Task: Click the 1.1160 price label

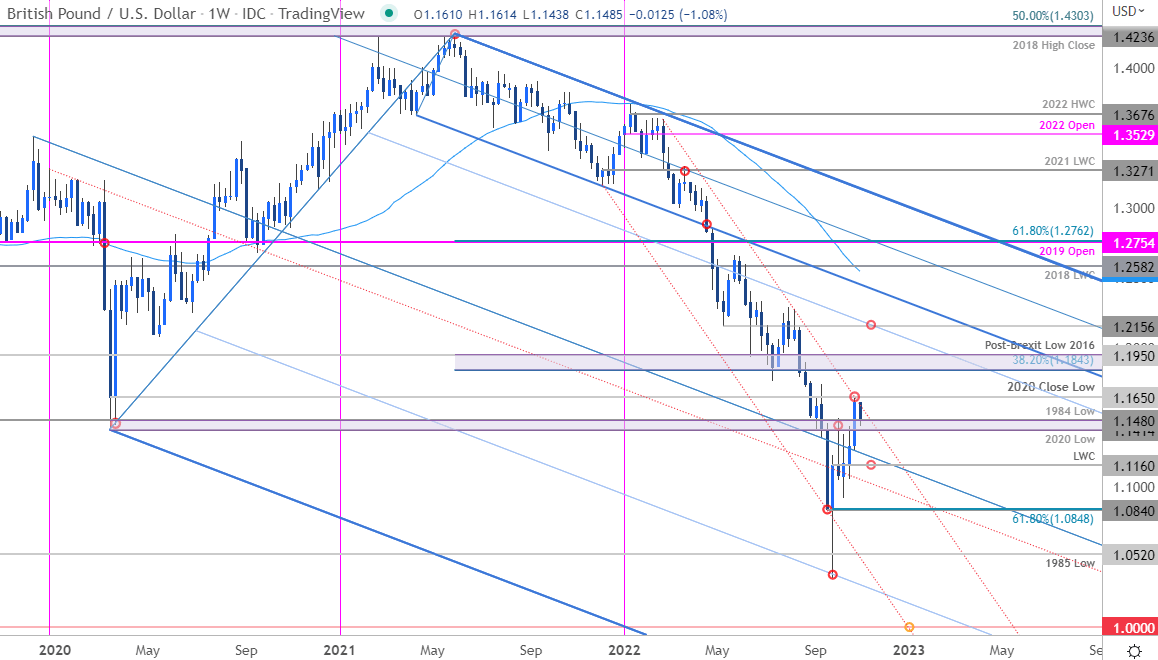Action: 1130,465
